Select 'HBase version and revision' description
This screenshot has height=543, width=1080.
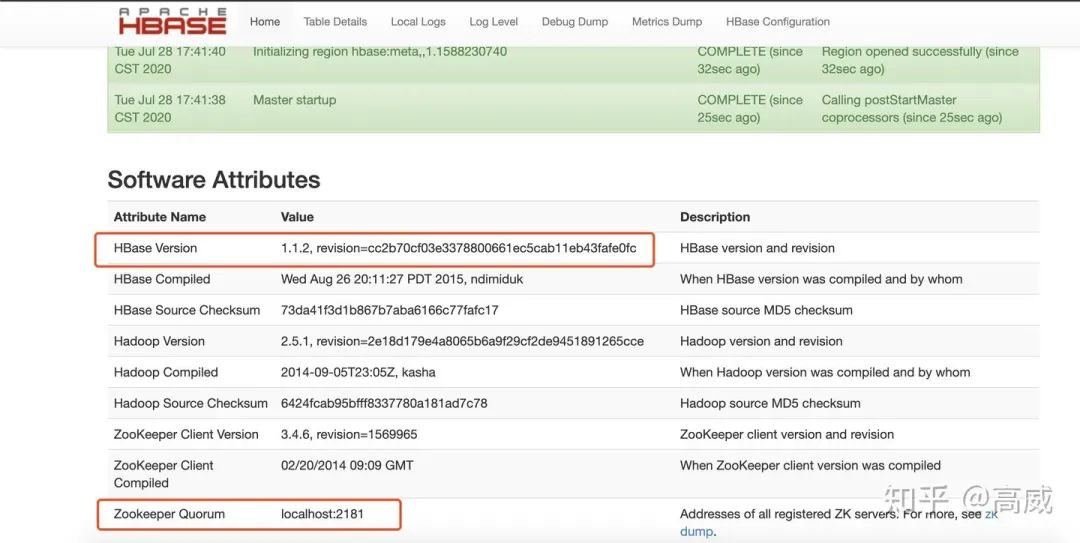757,248
